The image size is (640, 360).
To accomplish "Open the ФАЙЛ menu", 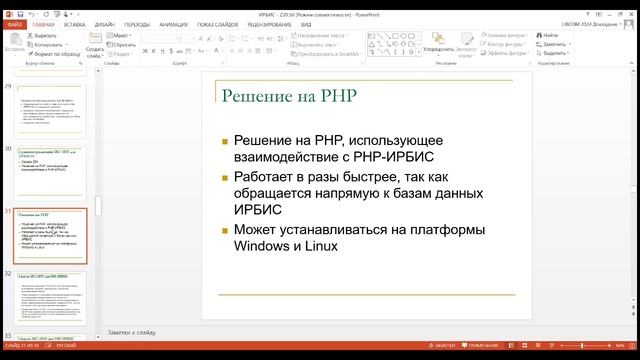I will (15, 25).
